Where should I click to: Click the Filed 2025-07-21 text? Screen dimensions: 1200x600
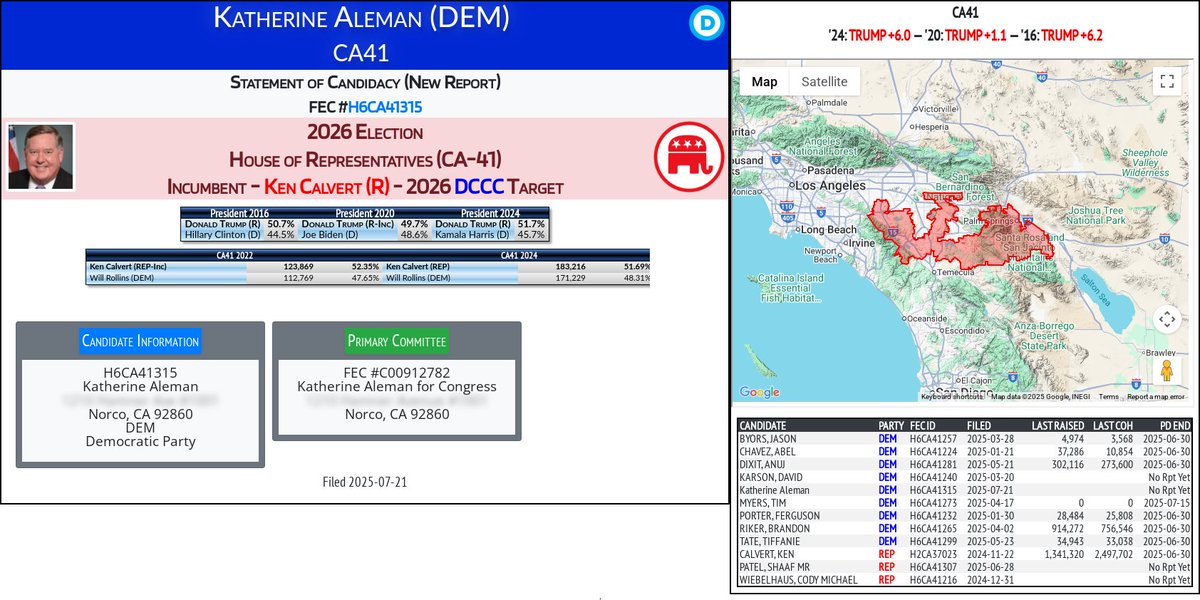364,482
